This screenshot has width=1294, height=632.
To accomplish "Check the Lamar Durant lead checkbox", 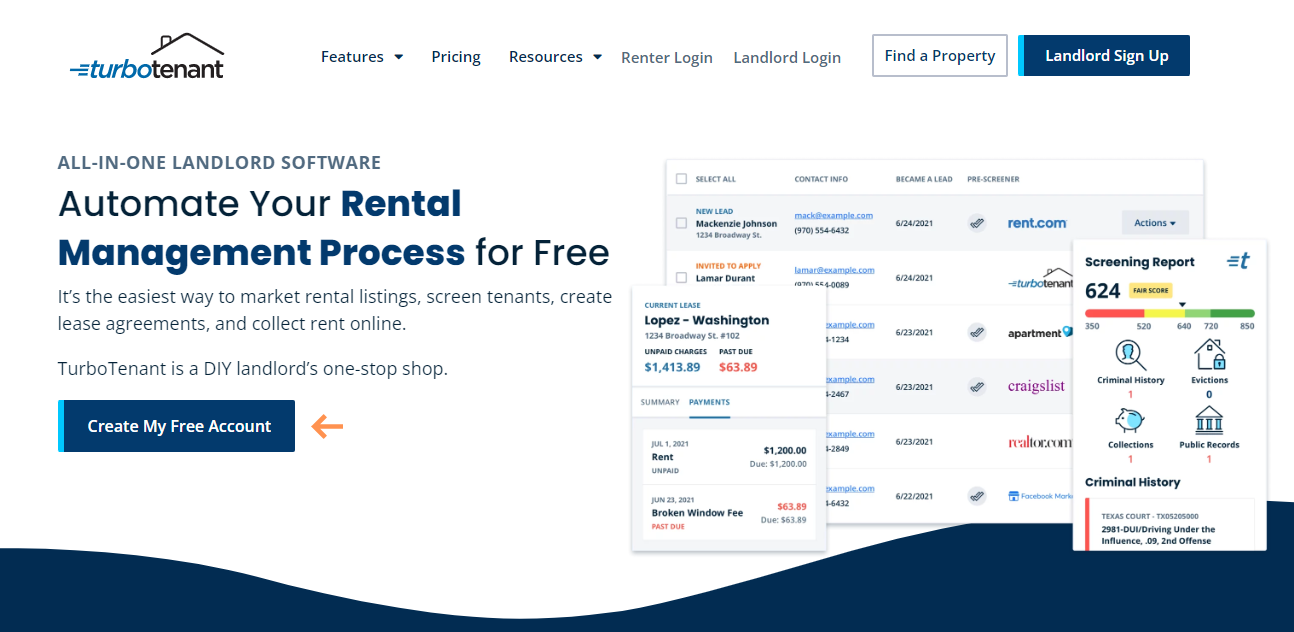I will (x=681, y=277).
